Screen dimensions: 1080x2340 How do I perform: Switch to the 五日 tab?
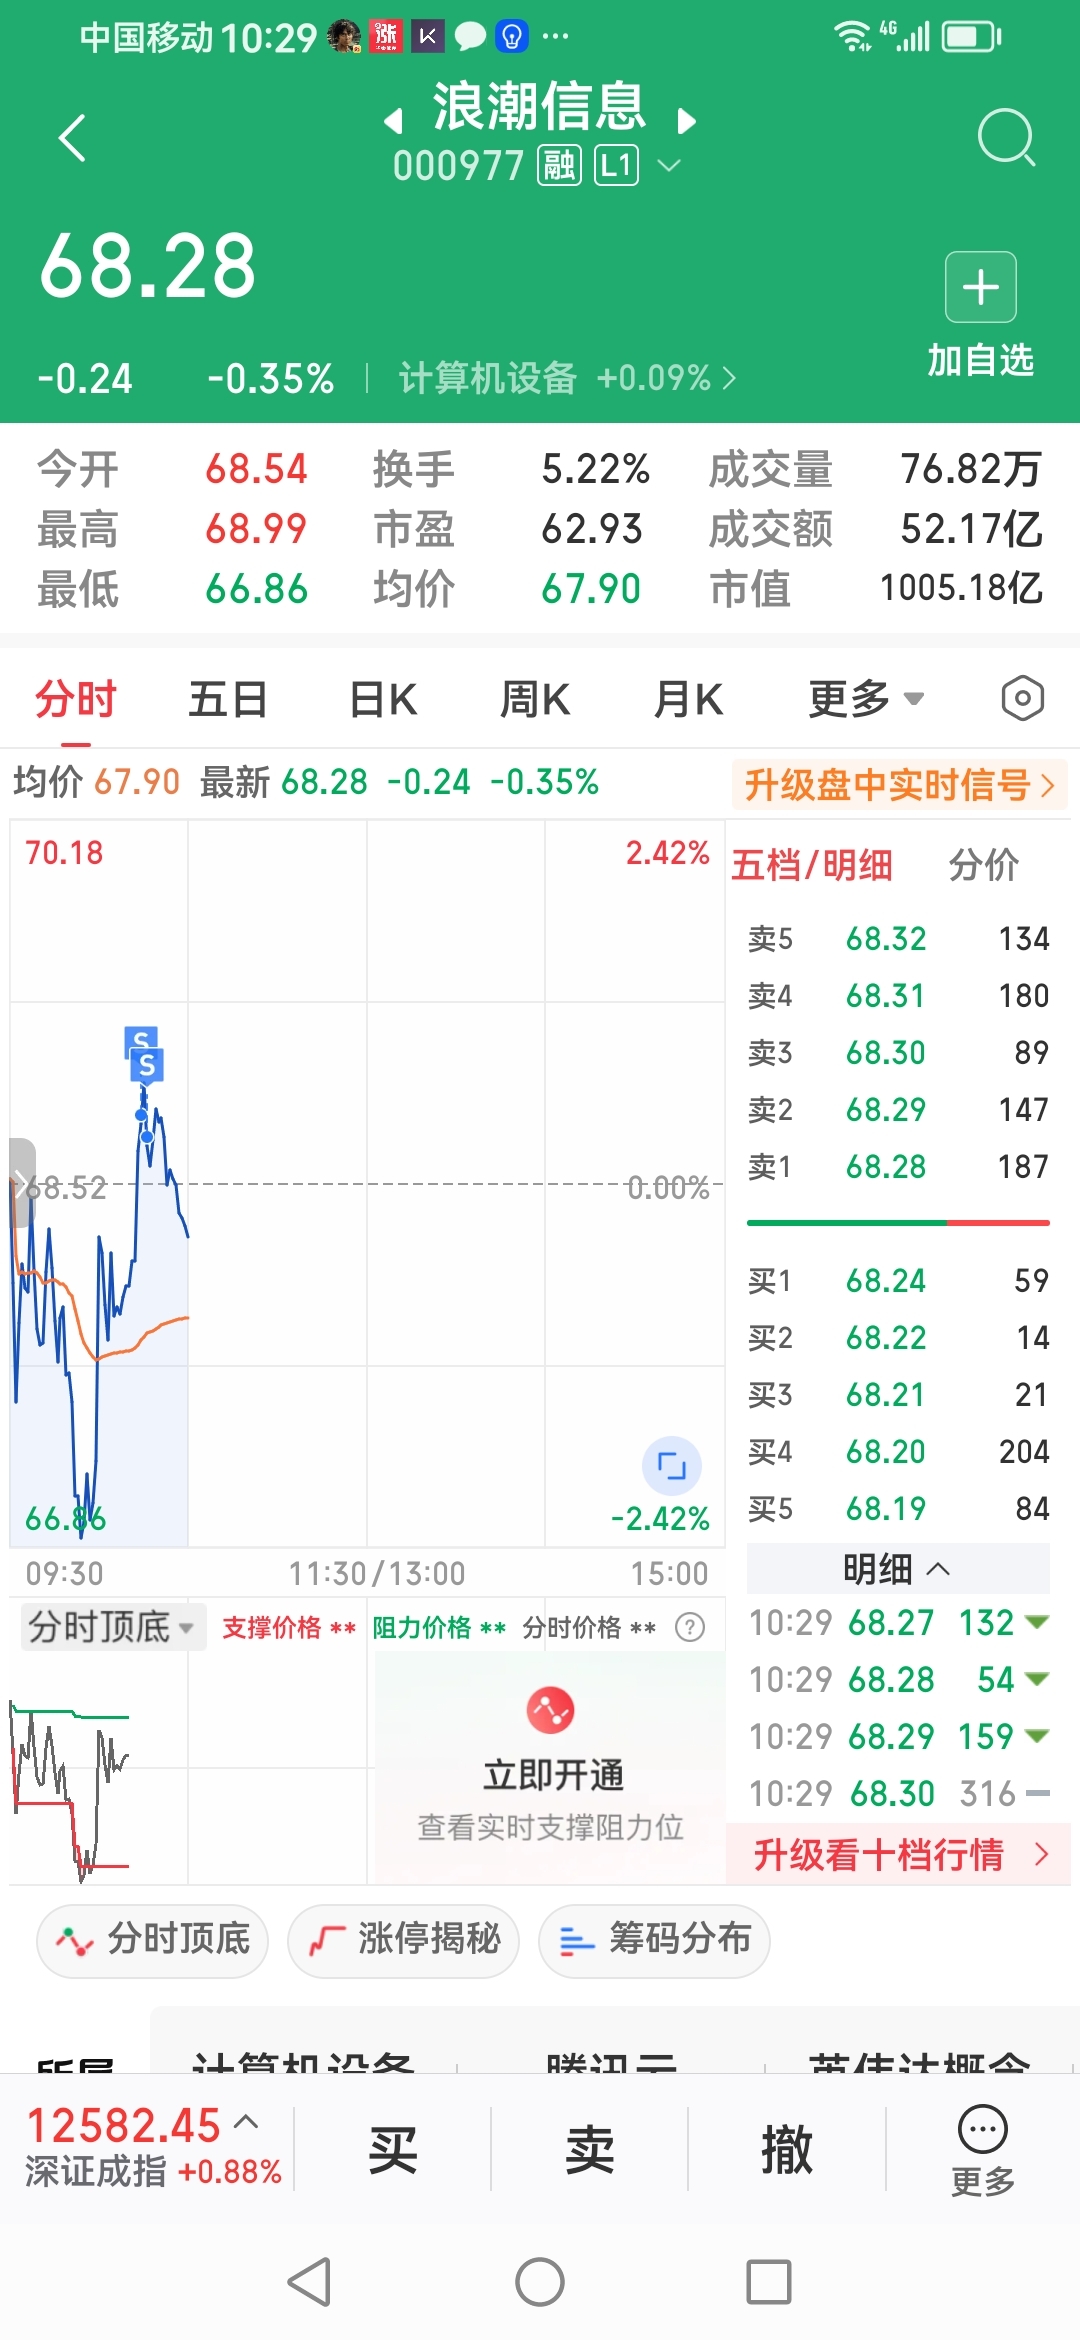[228, 698]
